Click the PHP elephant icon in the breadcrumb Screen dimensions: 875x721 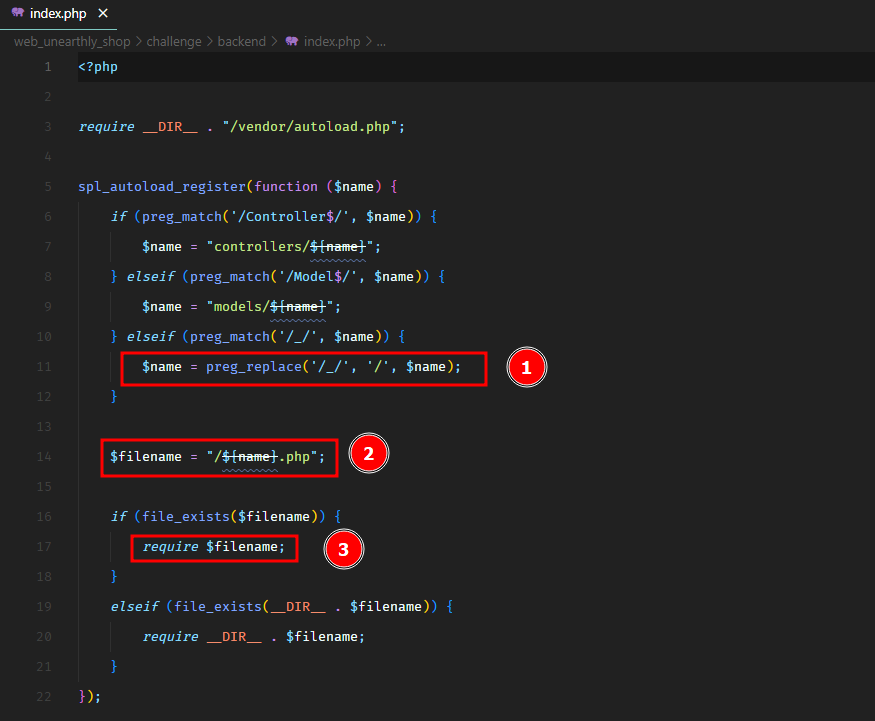pyautogui.click(x=291, y=42)
